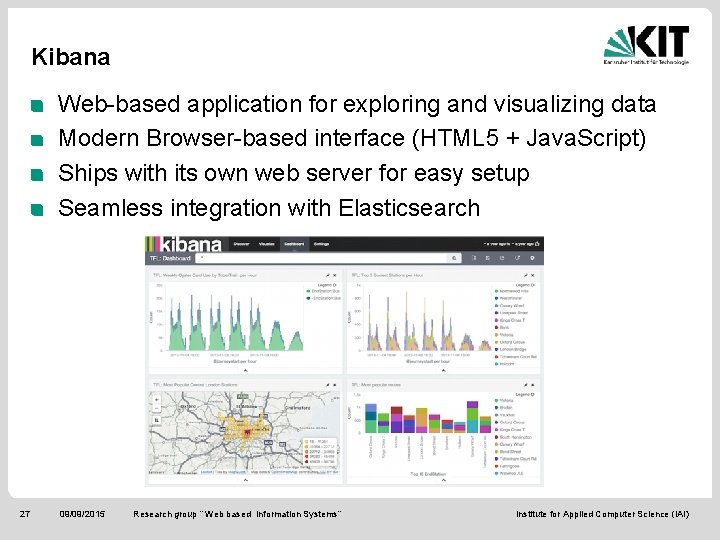The height and width of the screenshot is (540, 720).
Task: Click Waterloo legend at bottom of routes chart
Action: pos(509,473)
